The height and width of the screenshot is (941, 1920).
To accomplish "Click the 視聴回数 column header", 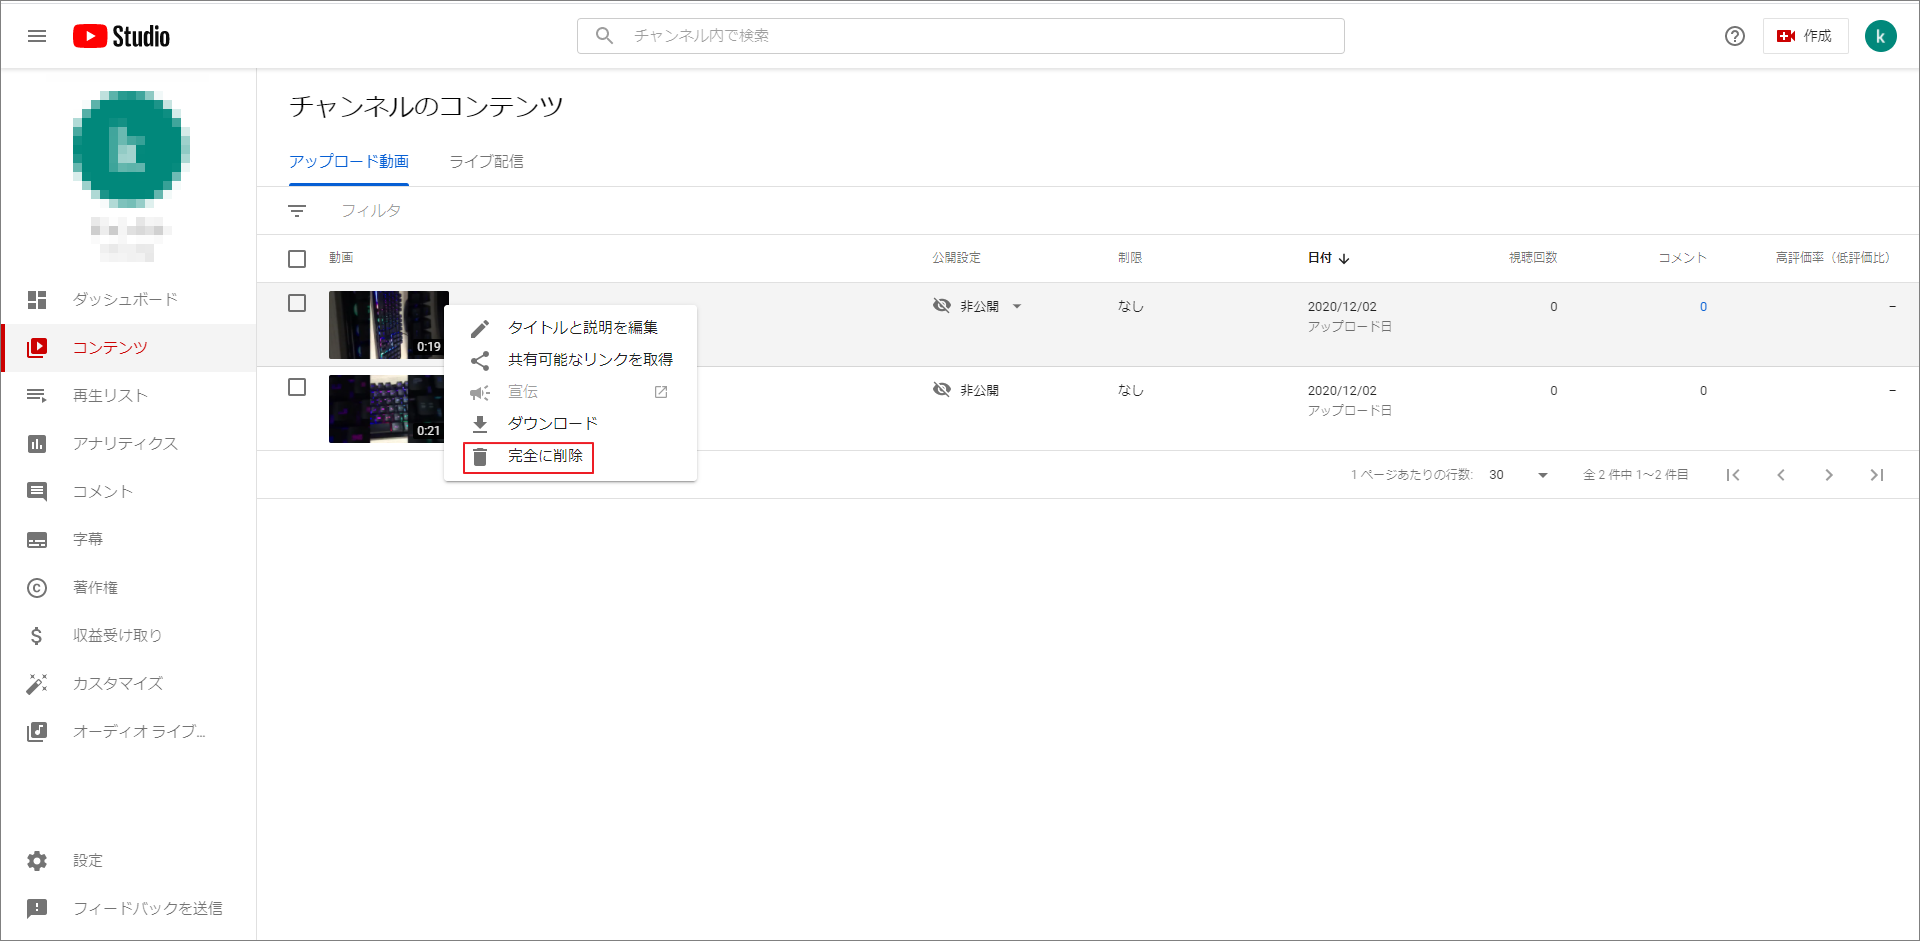I will 1533,258.
